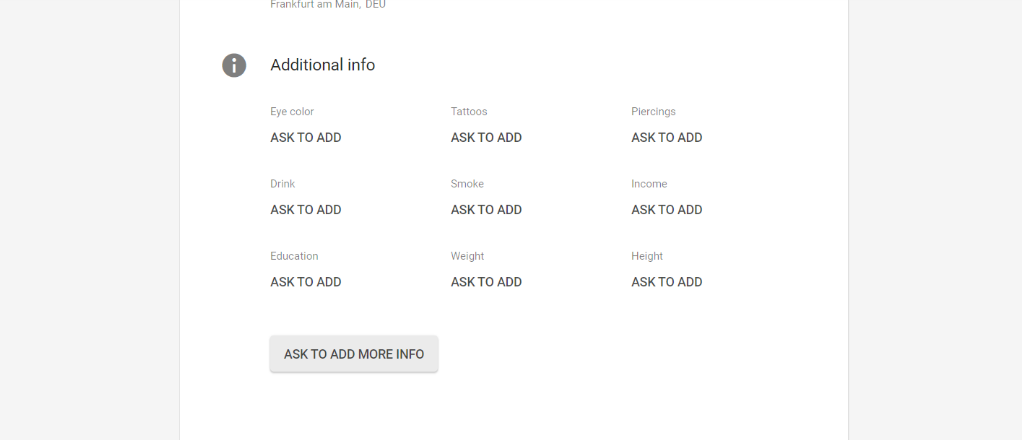Image resolution: width=1022 pixels, height=440 pixels.
Task: Click the Income label
Action: tap(649, 184)
